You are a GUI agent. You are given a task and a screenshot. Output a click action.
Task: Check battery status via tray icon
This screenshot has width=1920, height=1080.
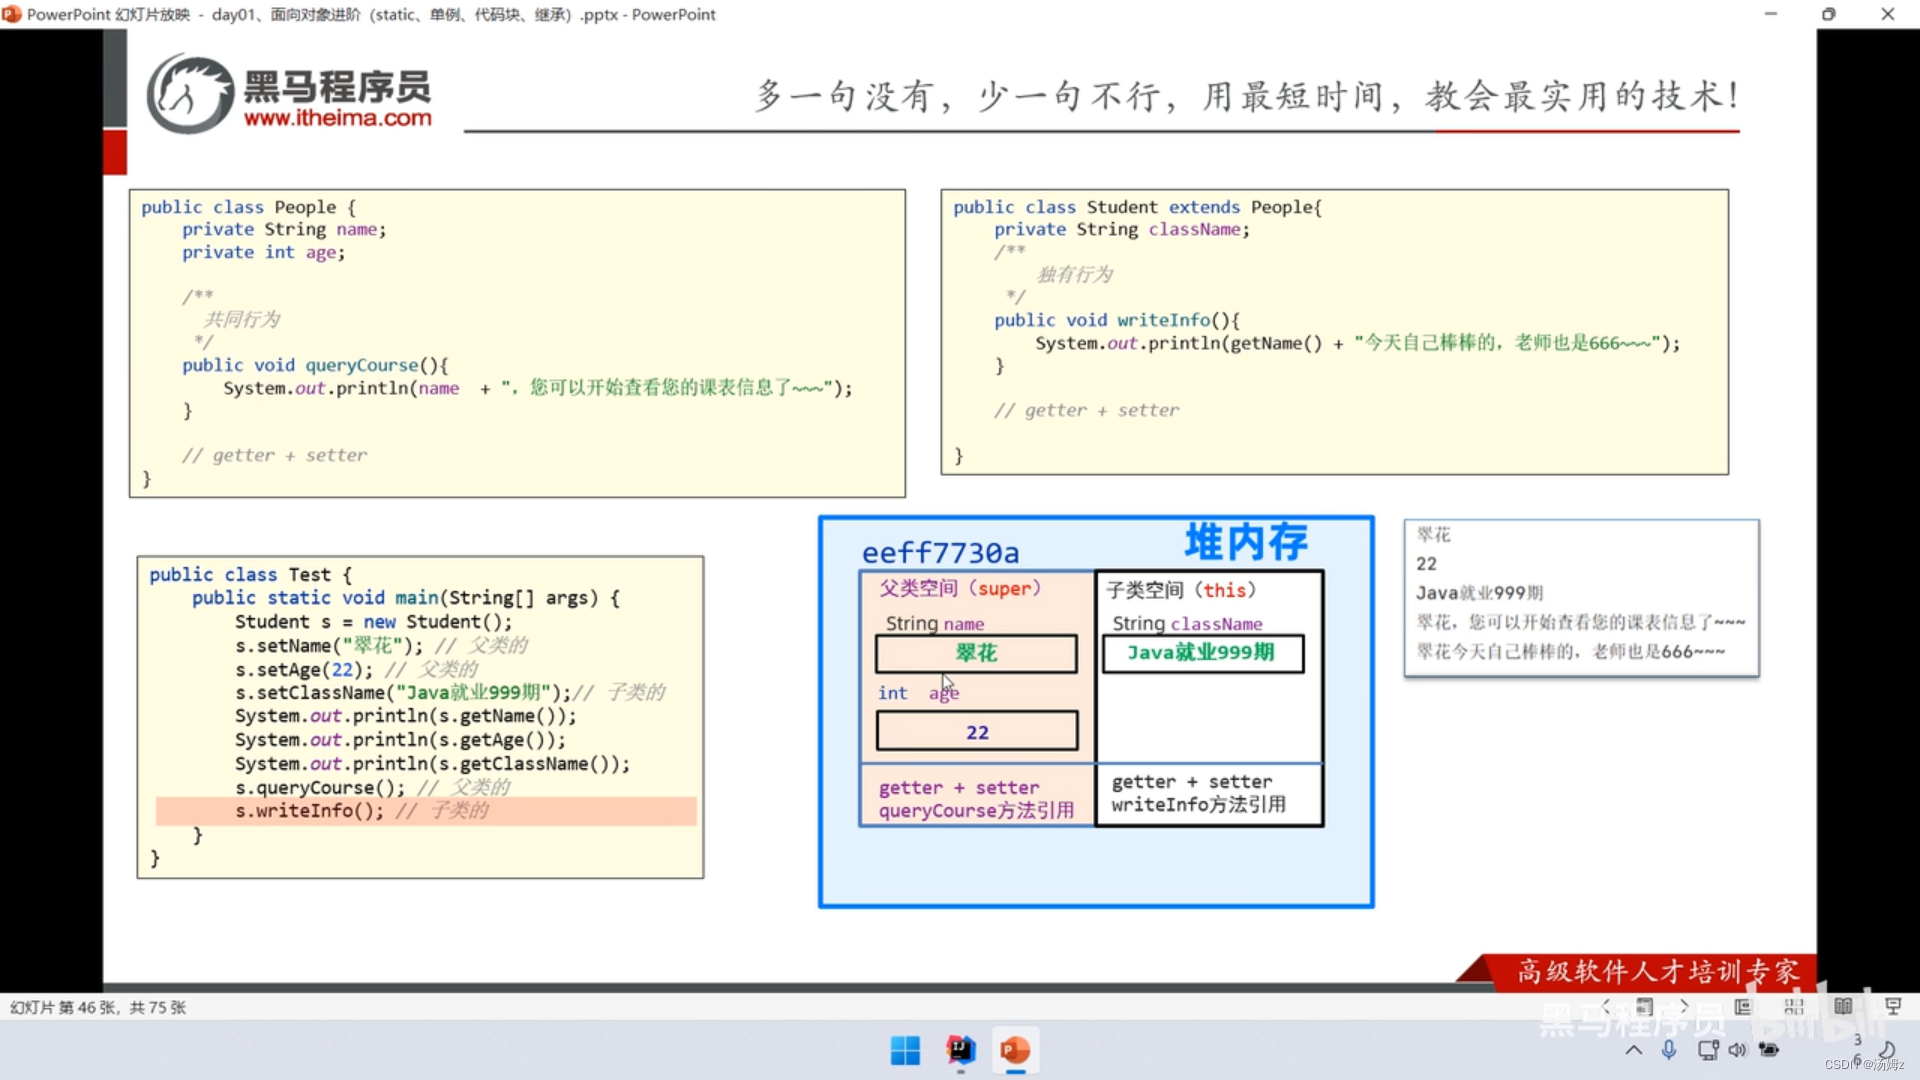pyautogui.click(x=1769, y=1050)
